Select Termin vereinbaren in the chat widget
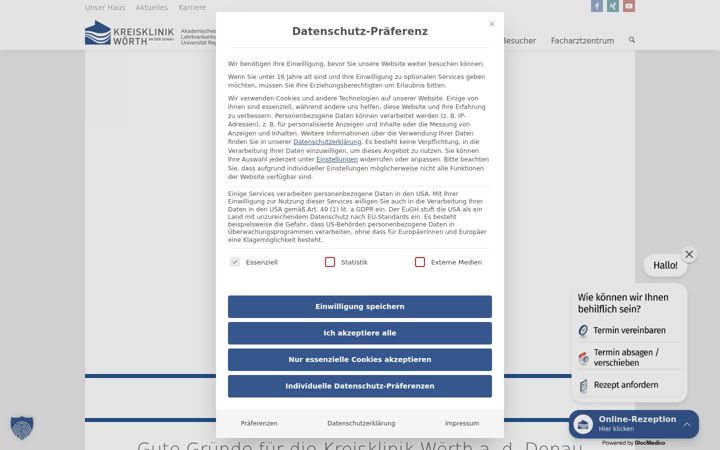Screen dimensions: 720x450 click(x=629, y=330)
